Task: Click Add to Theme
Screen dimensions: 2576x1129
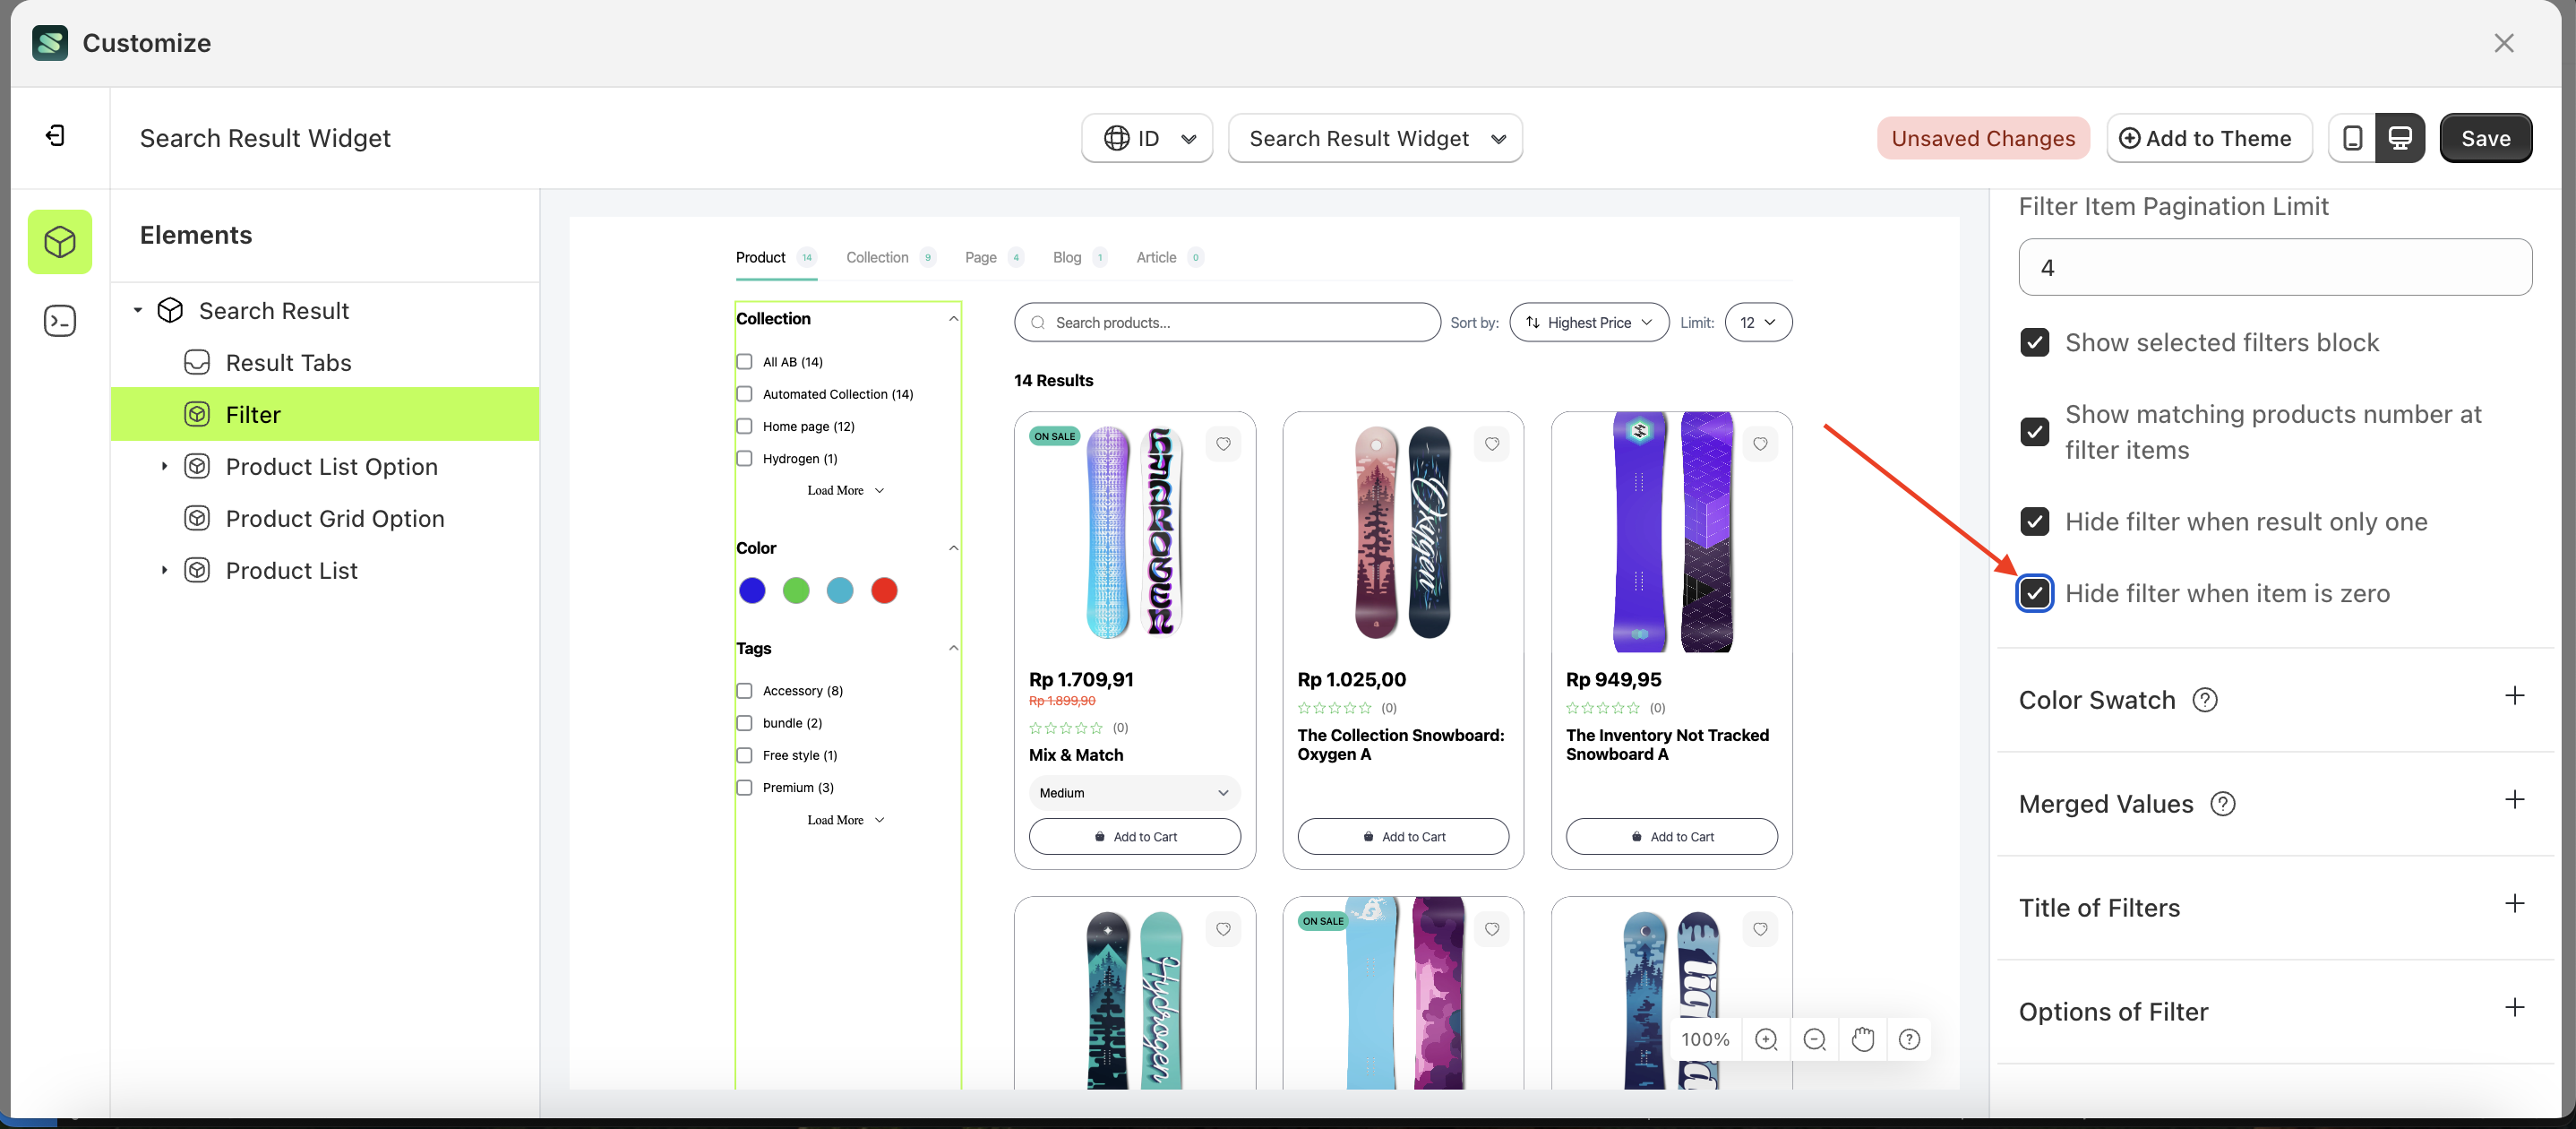Action: point(2209,138)
